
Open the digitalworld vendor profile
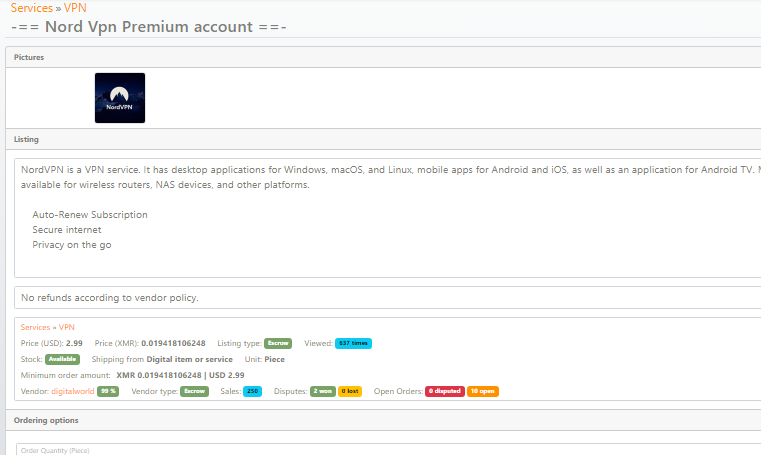click(71, 391)
